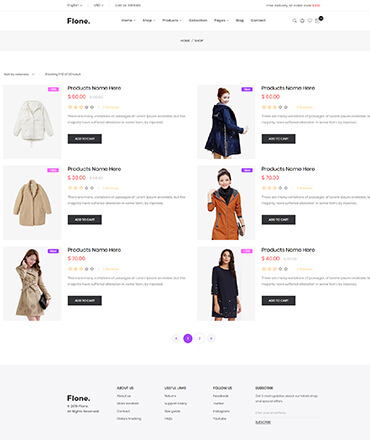Click product title beside the white jacket
This screenshot has height=440, width=370.
pos(94,88)
